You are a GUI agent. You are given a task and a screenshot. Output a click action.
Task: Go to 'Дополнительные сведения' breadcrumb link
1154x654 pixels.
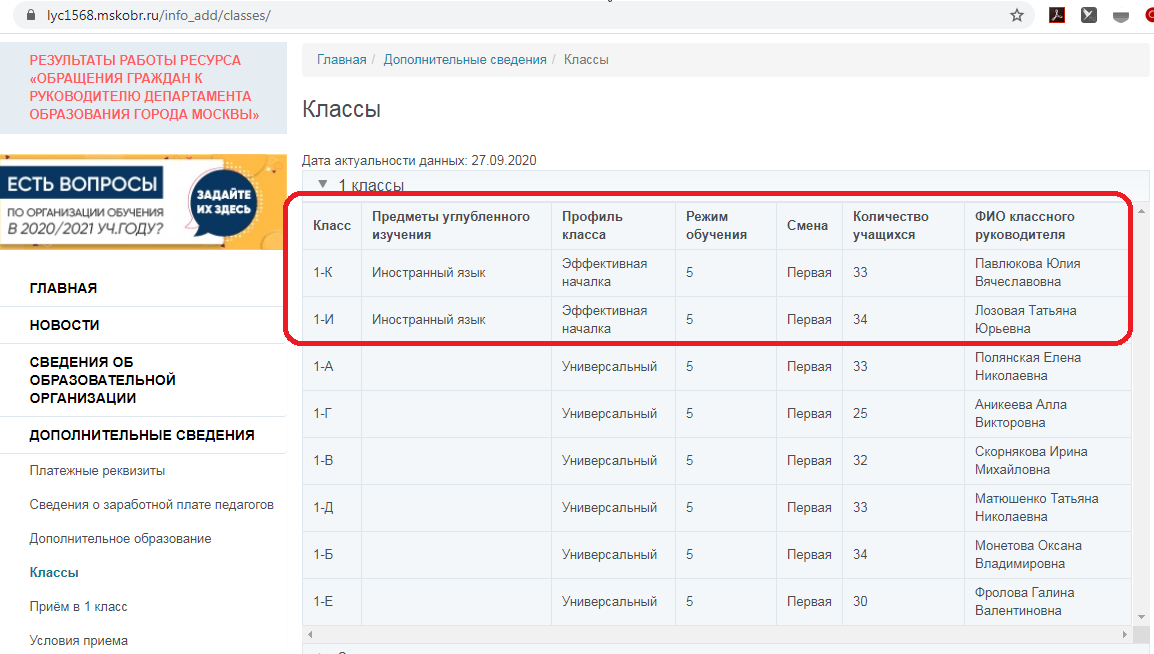coord(465,60)
